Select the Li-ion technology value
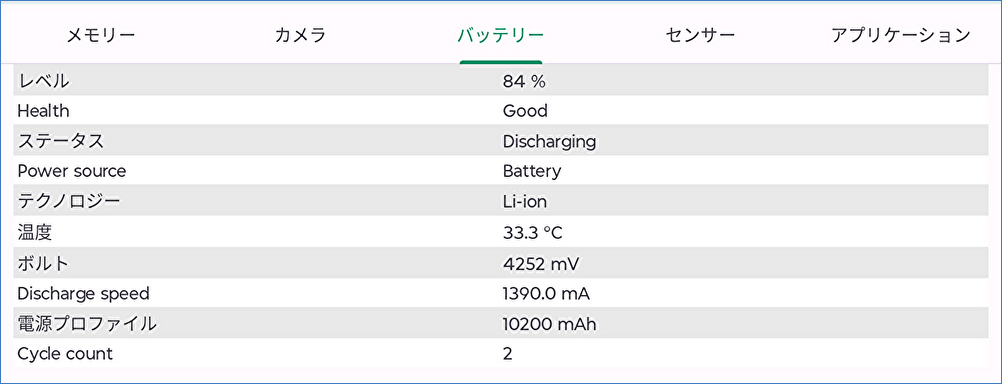Image resolution: width=1002 pixels, height=384 pixels. (525, 203)
